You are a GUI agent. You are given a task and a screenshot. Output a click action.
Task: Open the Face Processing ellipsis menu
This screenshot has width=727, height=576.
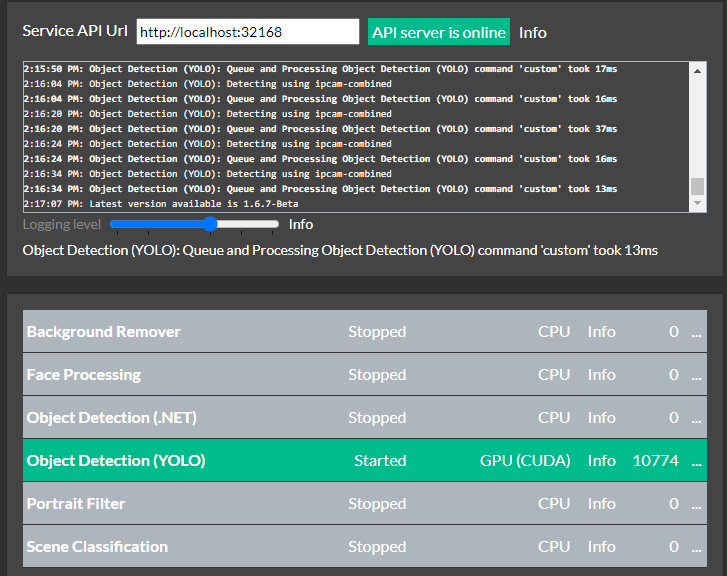(696, 376)
